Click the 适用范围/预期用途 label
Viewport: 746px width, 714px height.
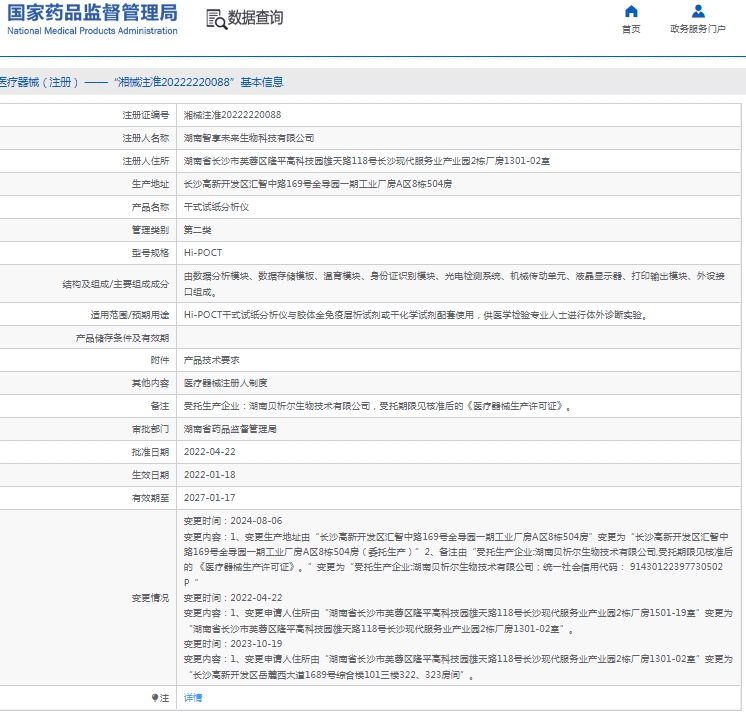coord(130,315)
